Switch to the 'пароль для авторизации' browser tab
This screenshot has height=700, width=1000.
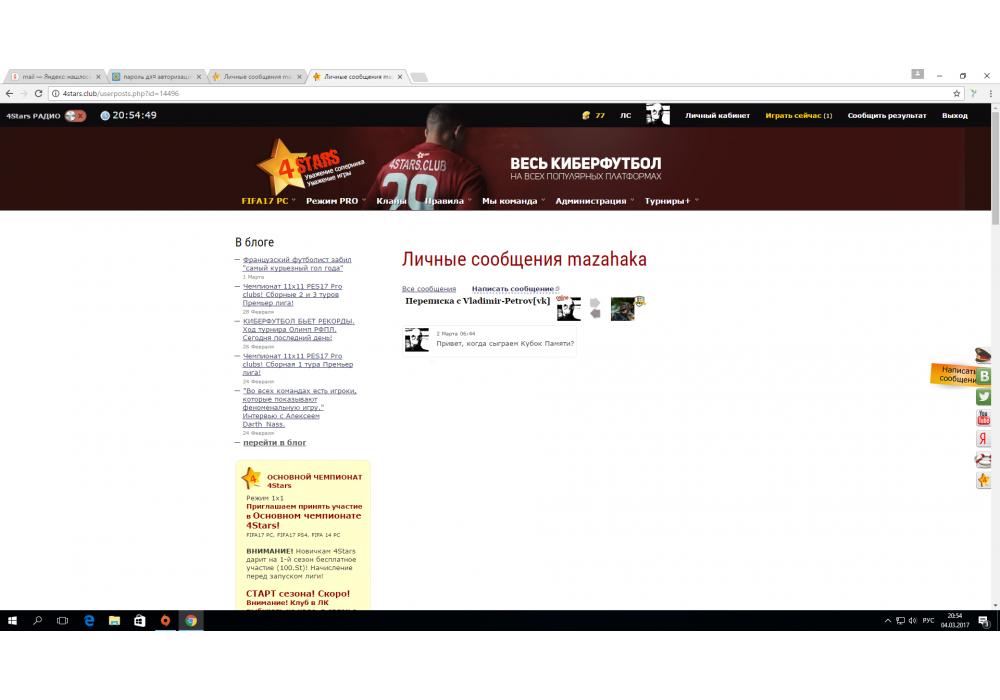coord(152,76)
